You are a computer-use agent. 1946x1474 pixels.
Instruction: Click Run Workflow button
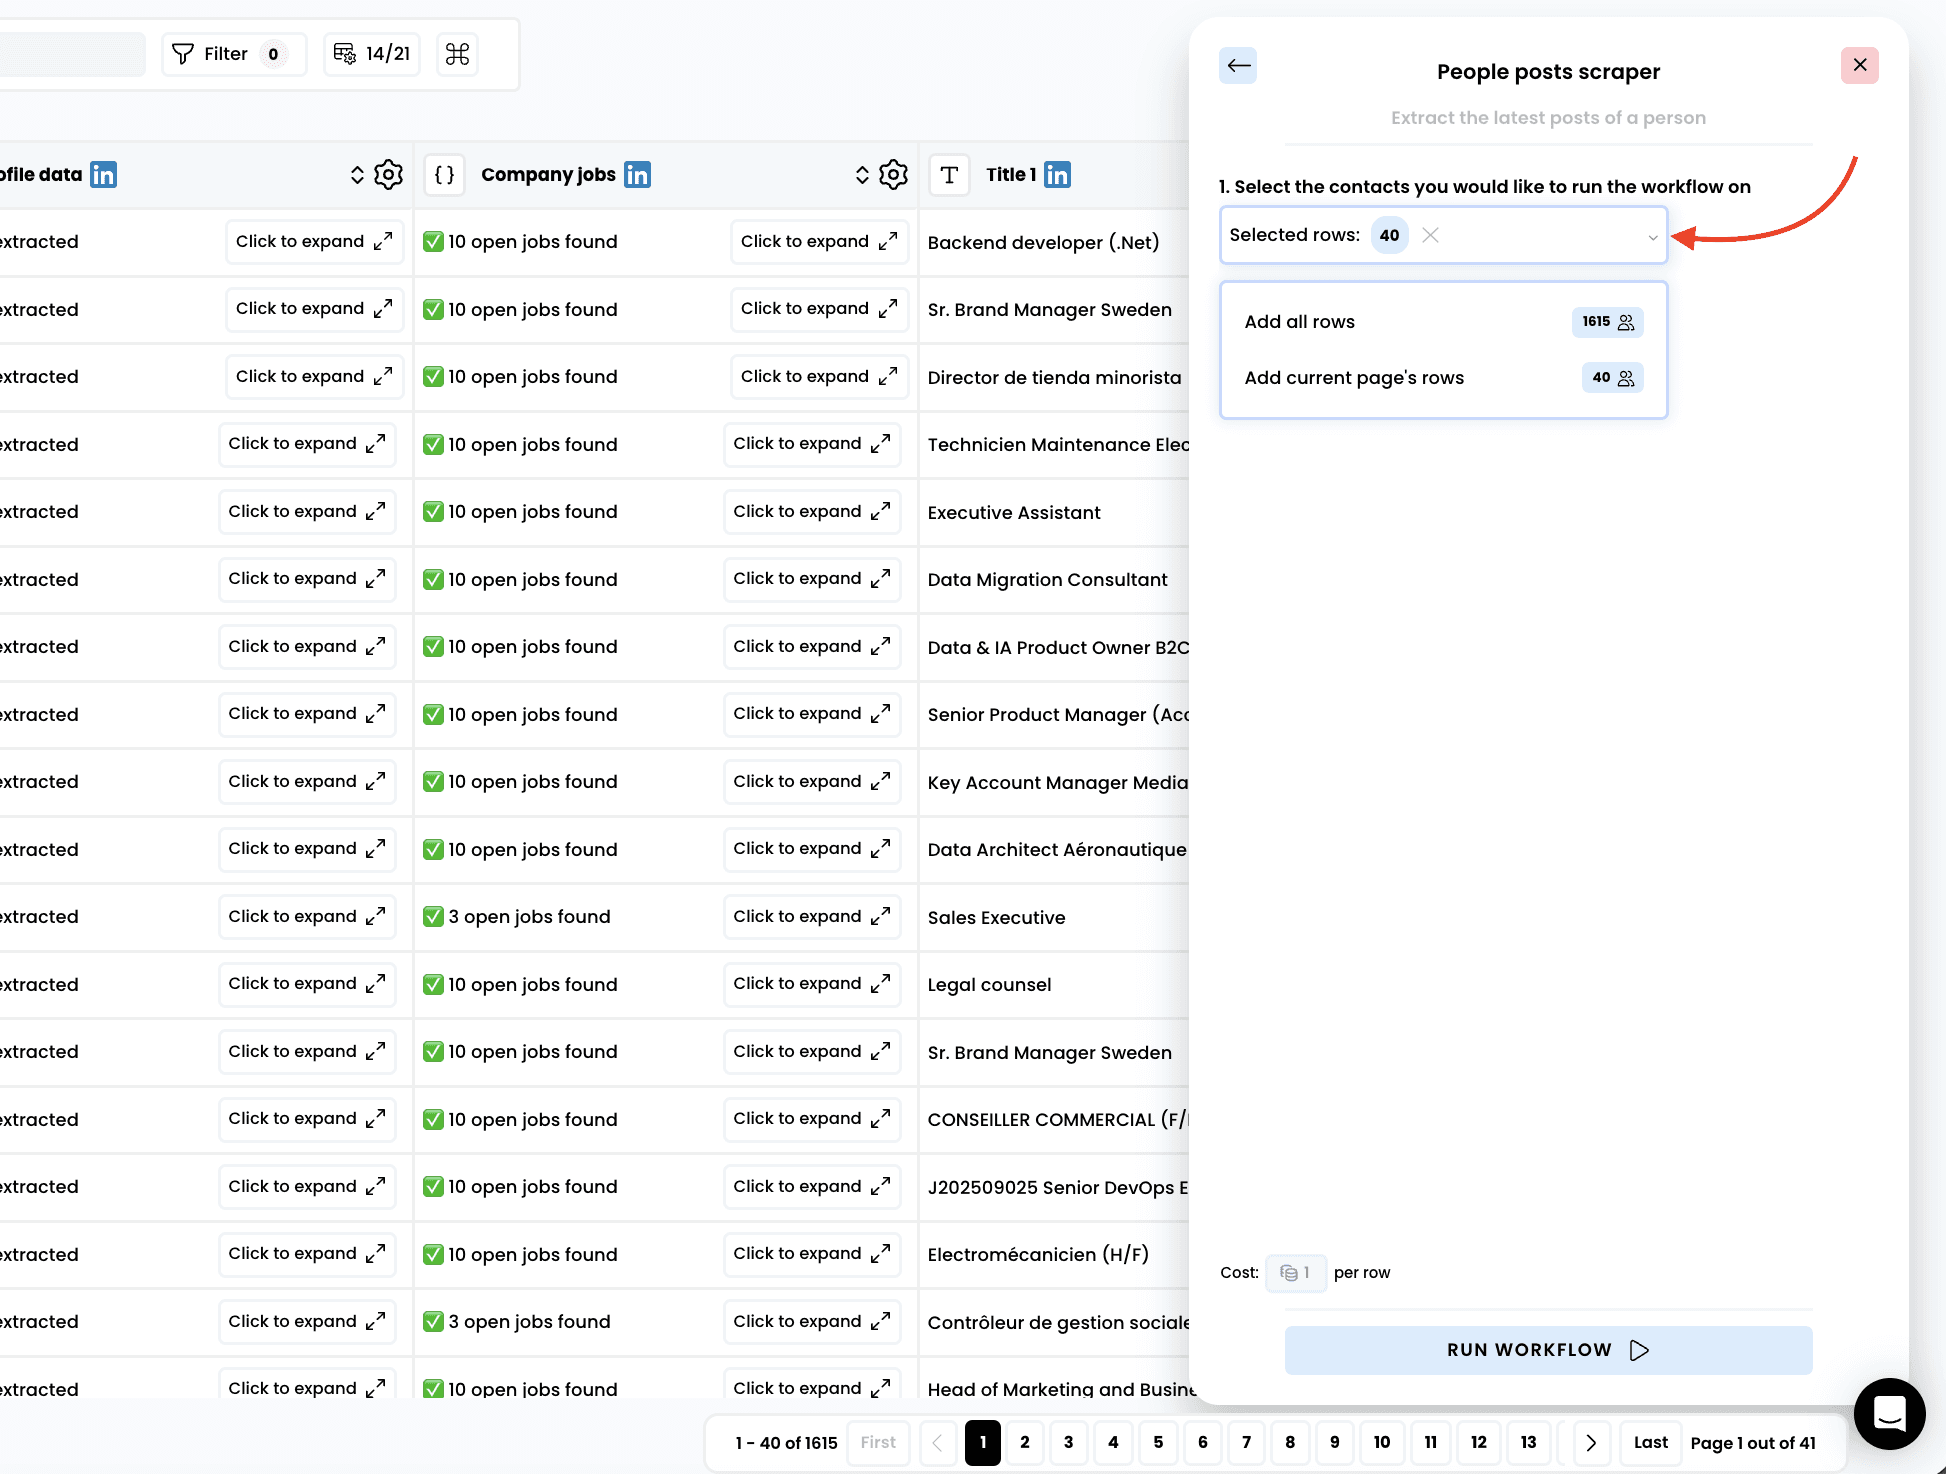coord(1548,1350)
